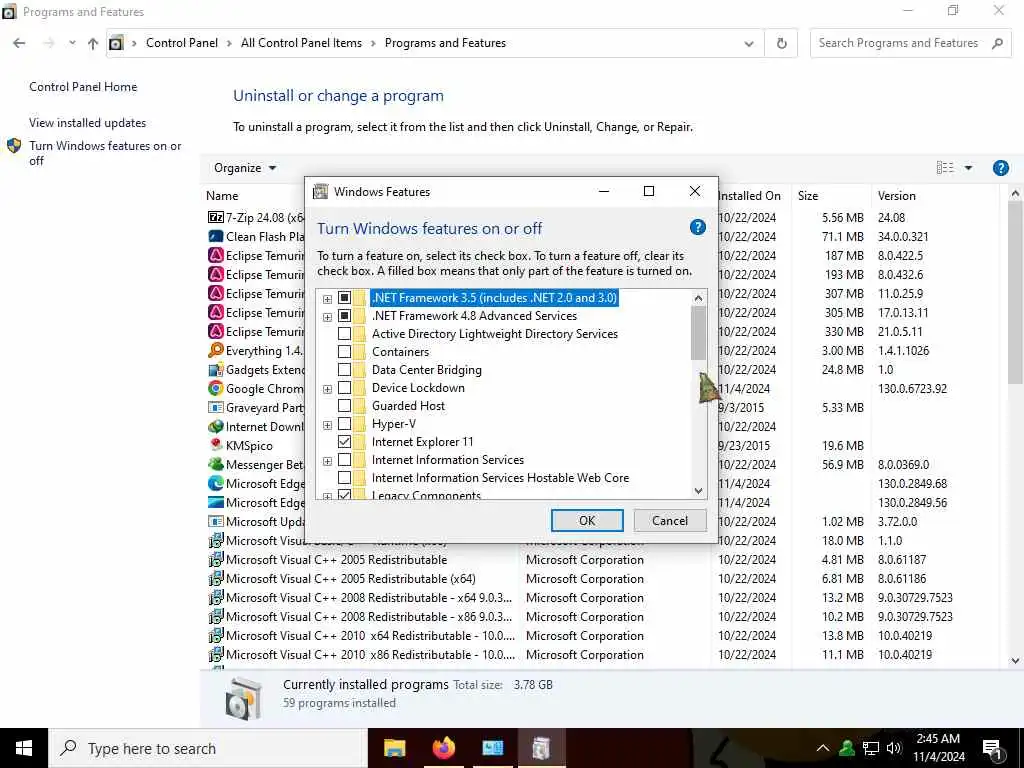
Task: Enable Hyper-V checkbox
Action: pos(344,424)
